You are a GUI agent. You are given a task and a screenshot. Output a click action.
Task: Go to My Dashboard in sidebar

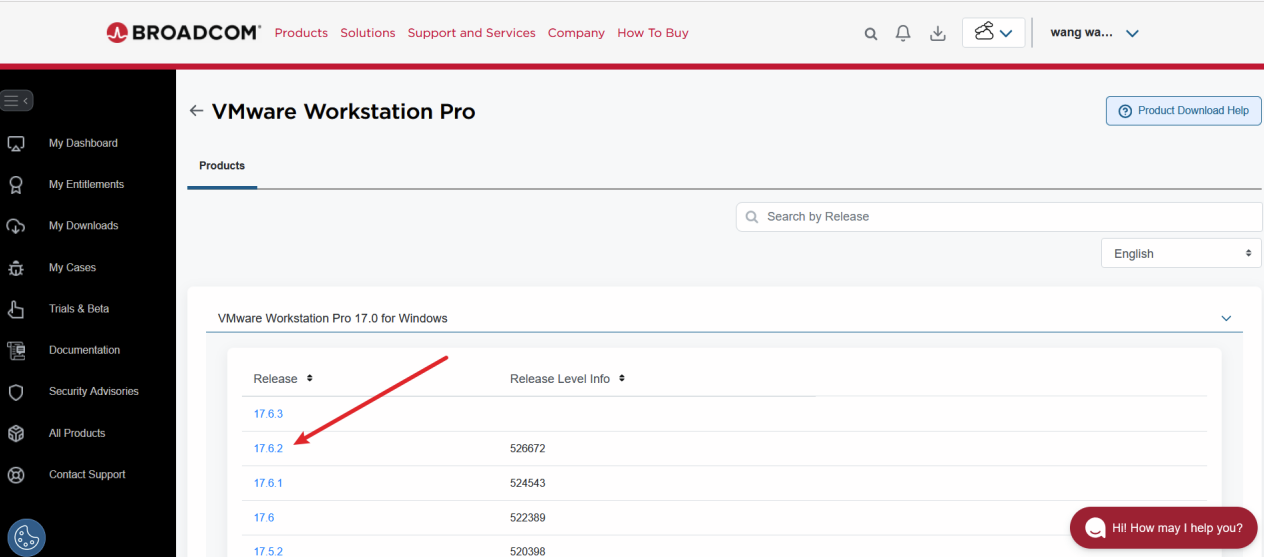click(83, 143)
